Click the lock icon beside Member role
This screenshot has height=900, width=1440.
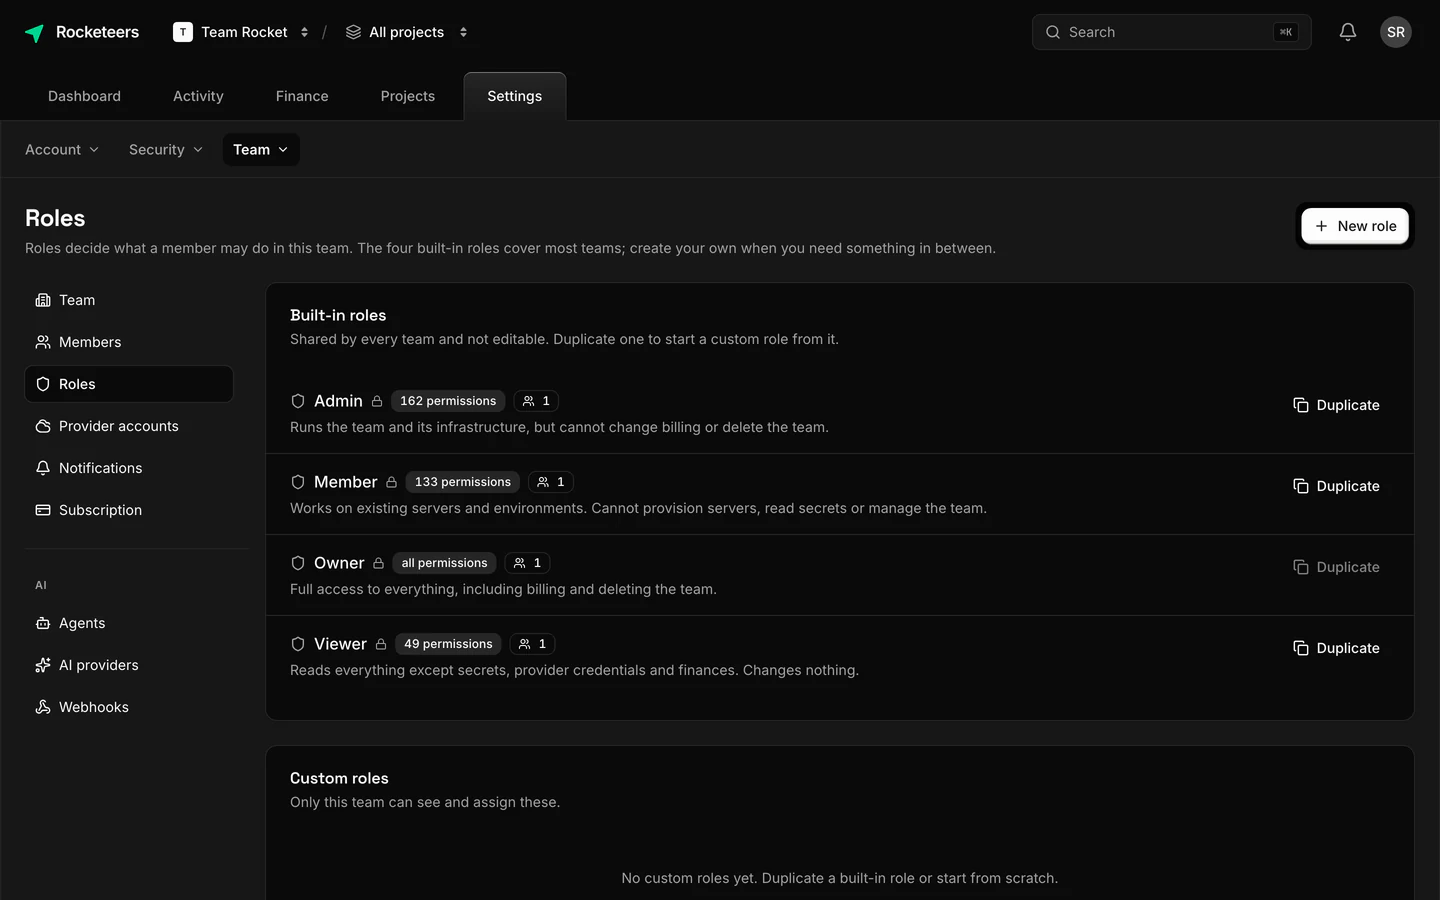(392, 482)
